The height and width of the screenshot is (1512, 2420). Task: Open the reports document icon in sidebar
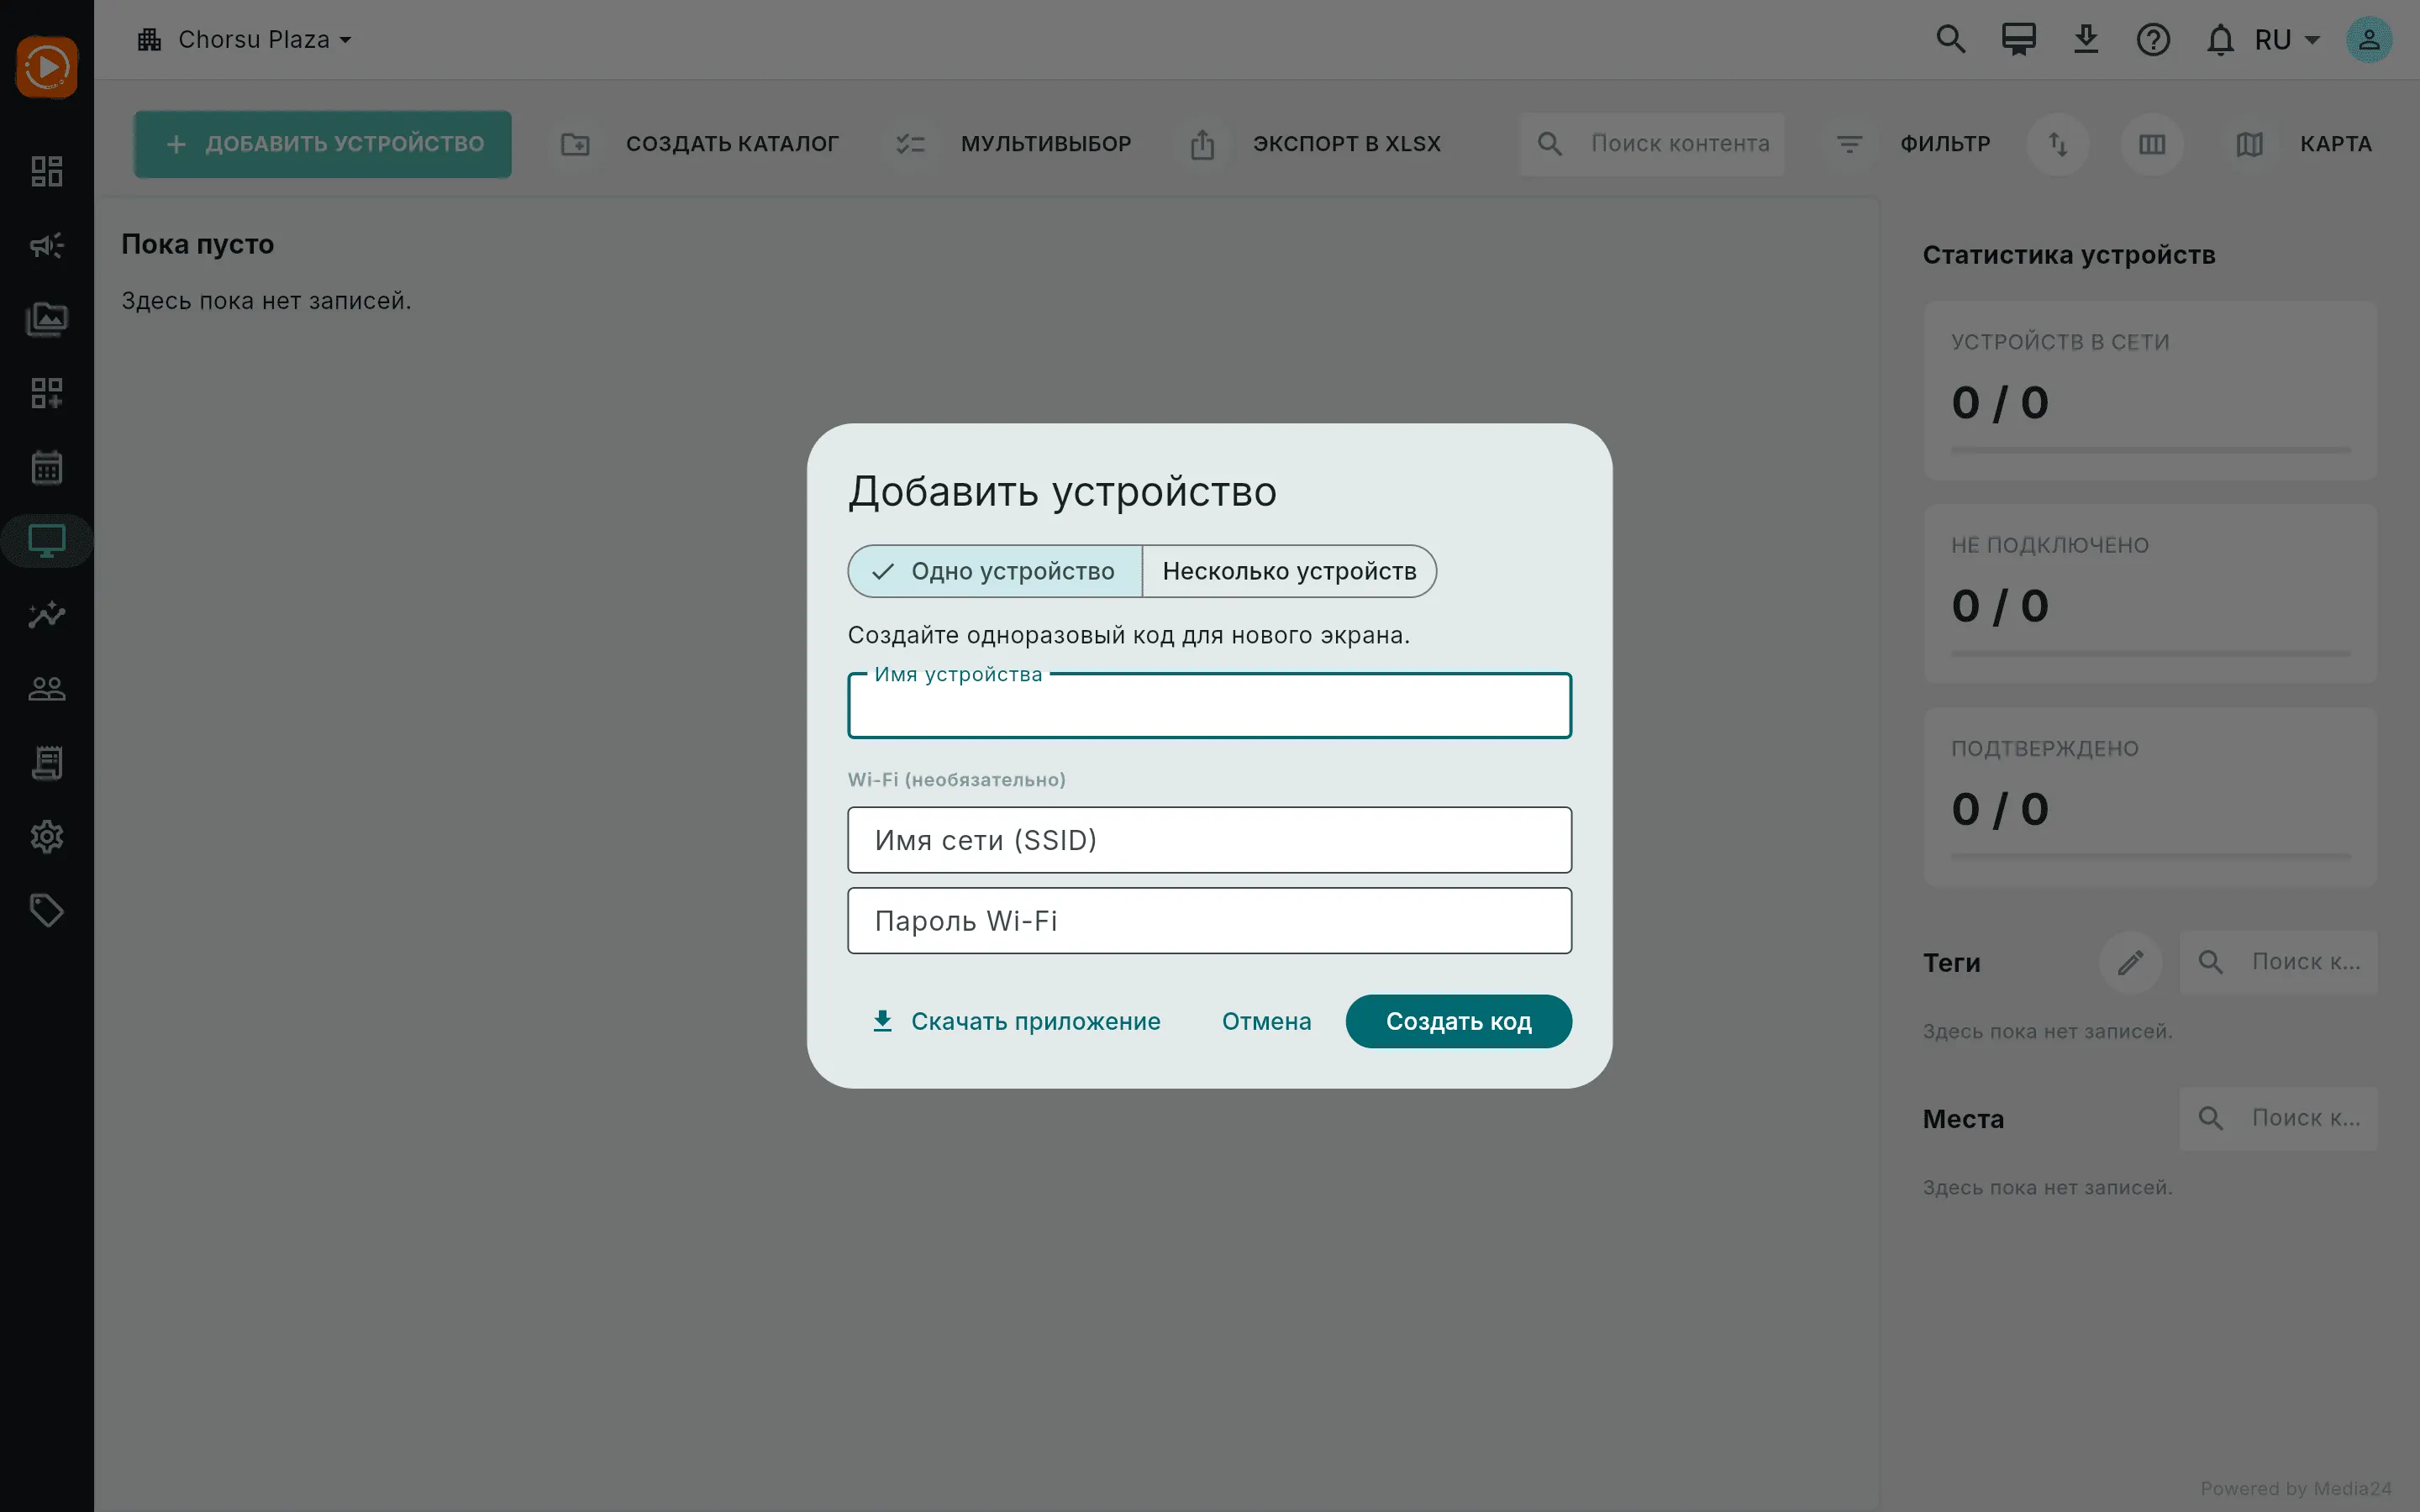(47, 763)
